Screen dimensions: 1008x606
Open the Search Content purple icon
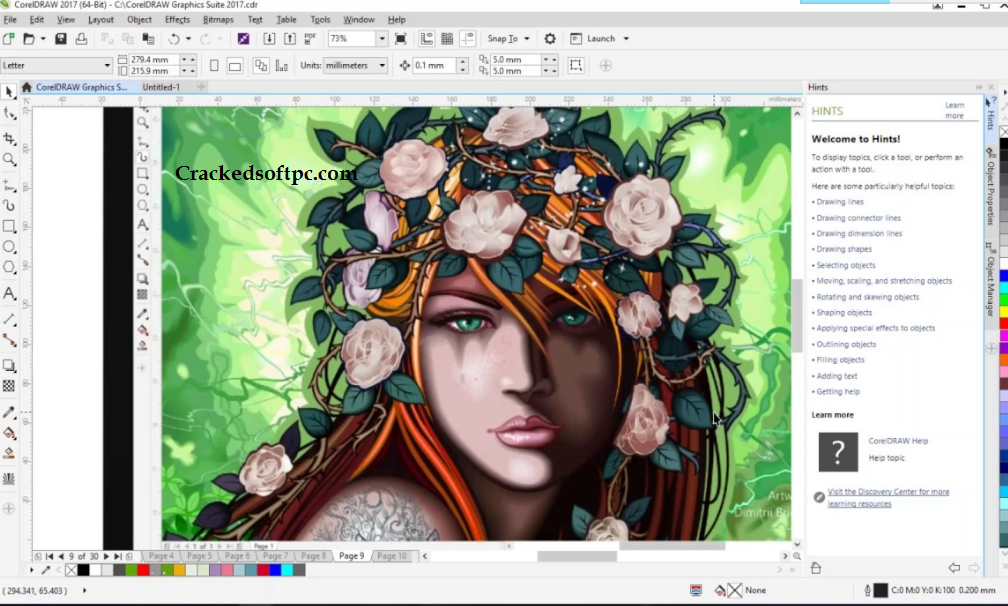[243, 39]
